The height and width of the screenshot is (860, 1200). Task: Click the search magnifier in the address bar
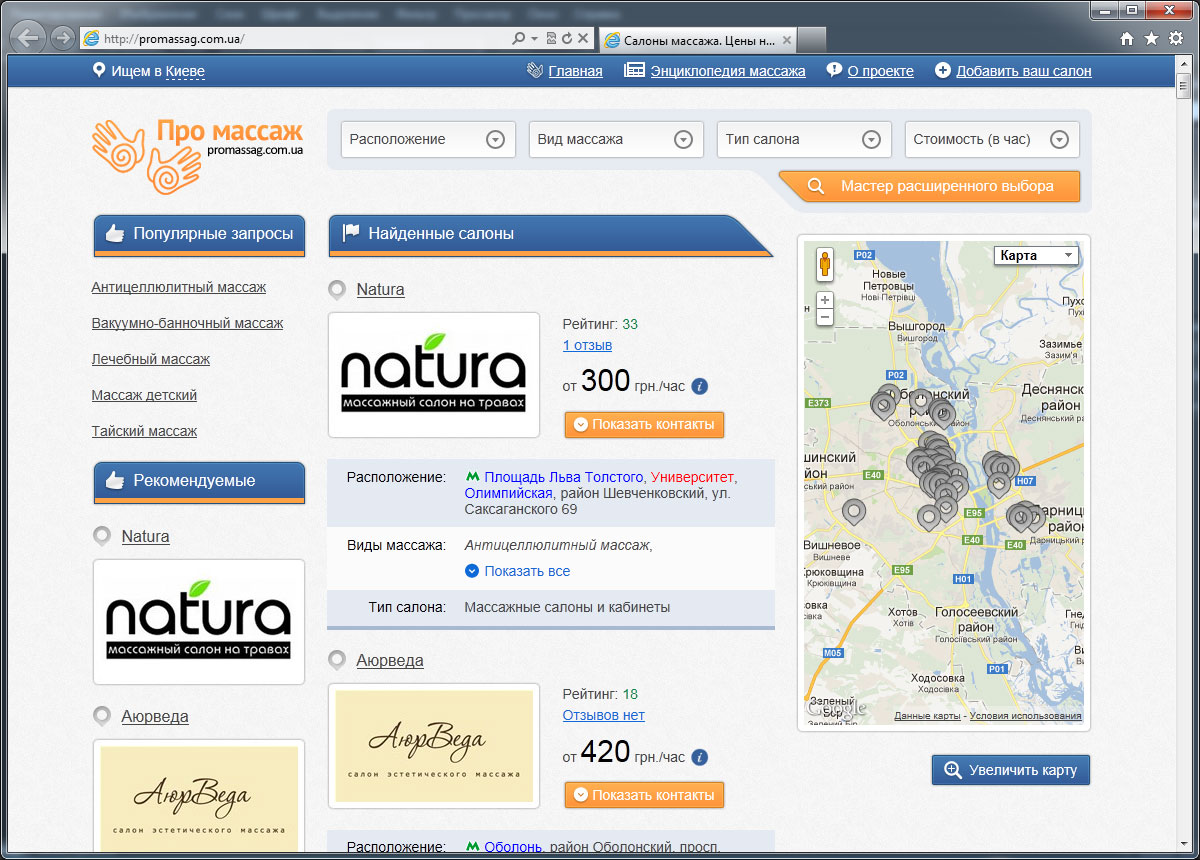(x=518, y=39)
